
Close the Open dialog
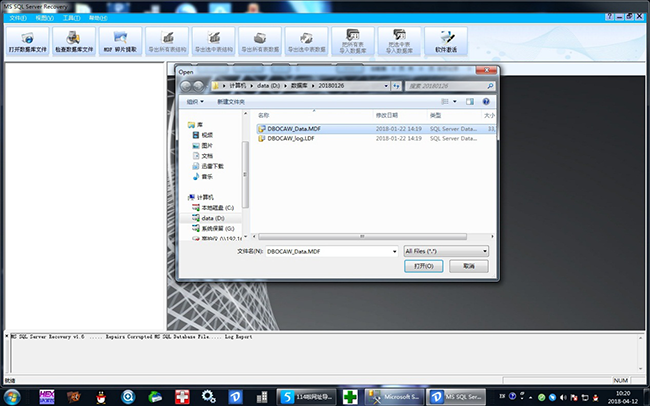[486, 70]
